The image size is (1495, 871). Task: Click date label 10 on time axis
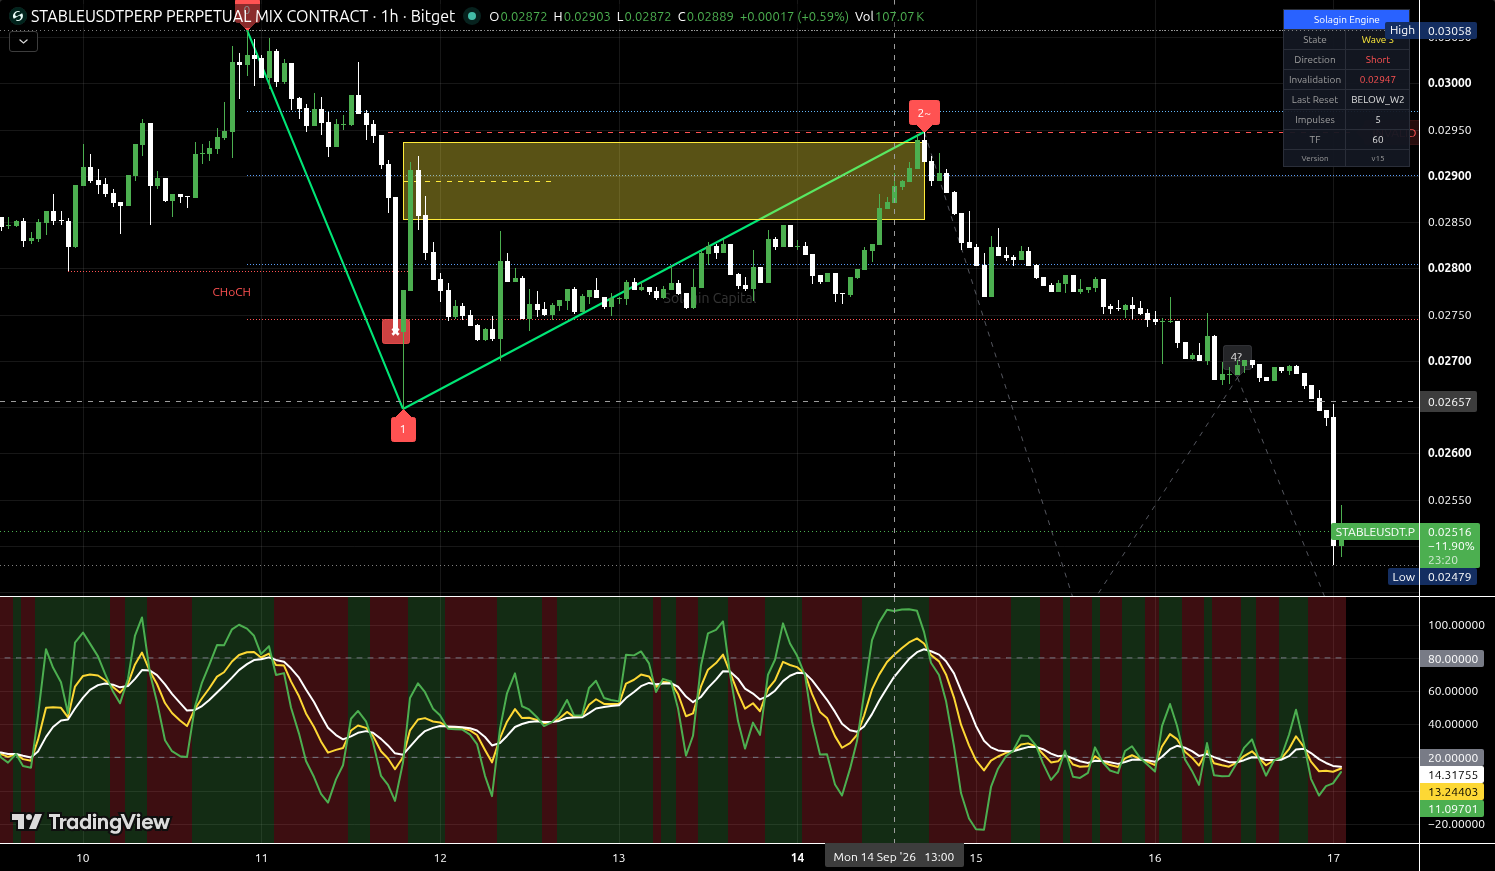83,858
